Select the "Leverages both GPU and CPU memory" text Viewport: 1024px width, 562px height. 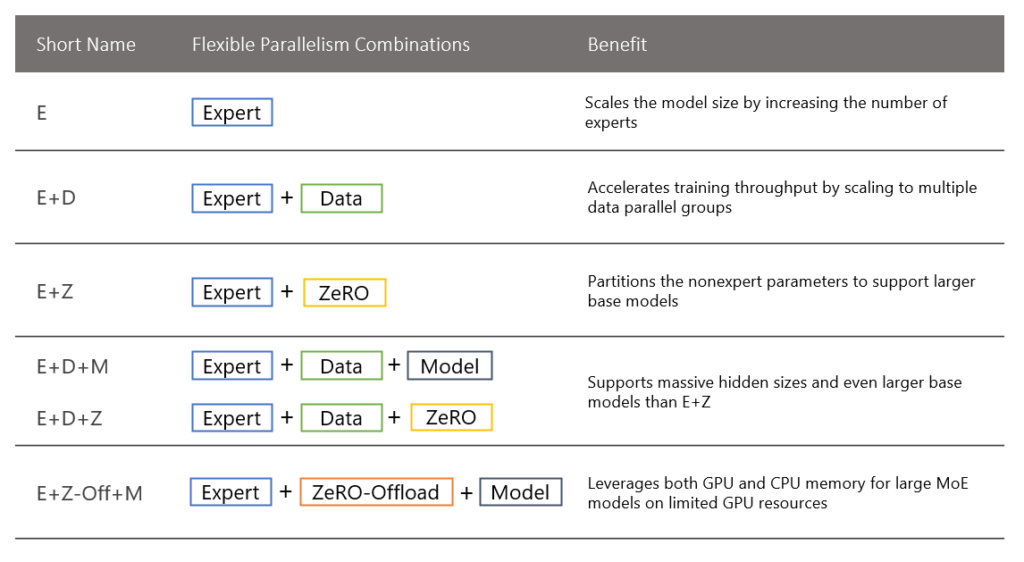[778, 493]
